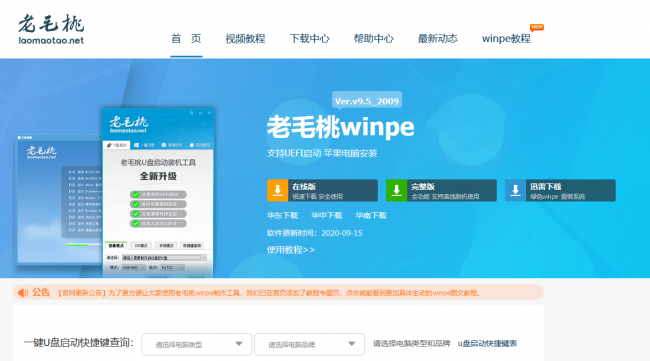650x361 pixels.
Task: Click the background boot menu window screenshot
Action: pos(59,199)
